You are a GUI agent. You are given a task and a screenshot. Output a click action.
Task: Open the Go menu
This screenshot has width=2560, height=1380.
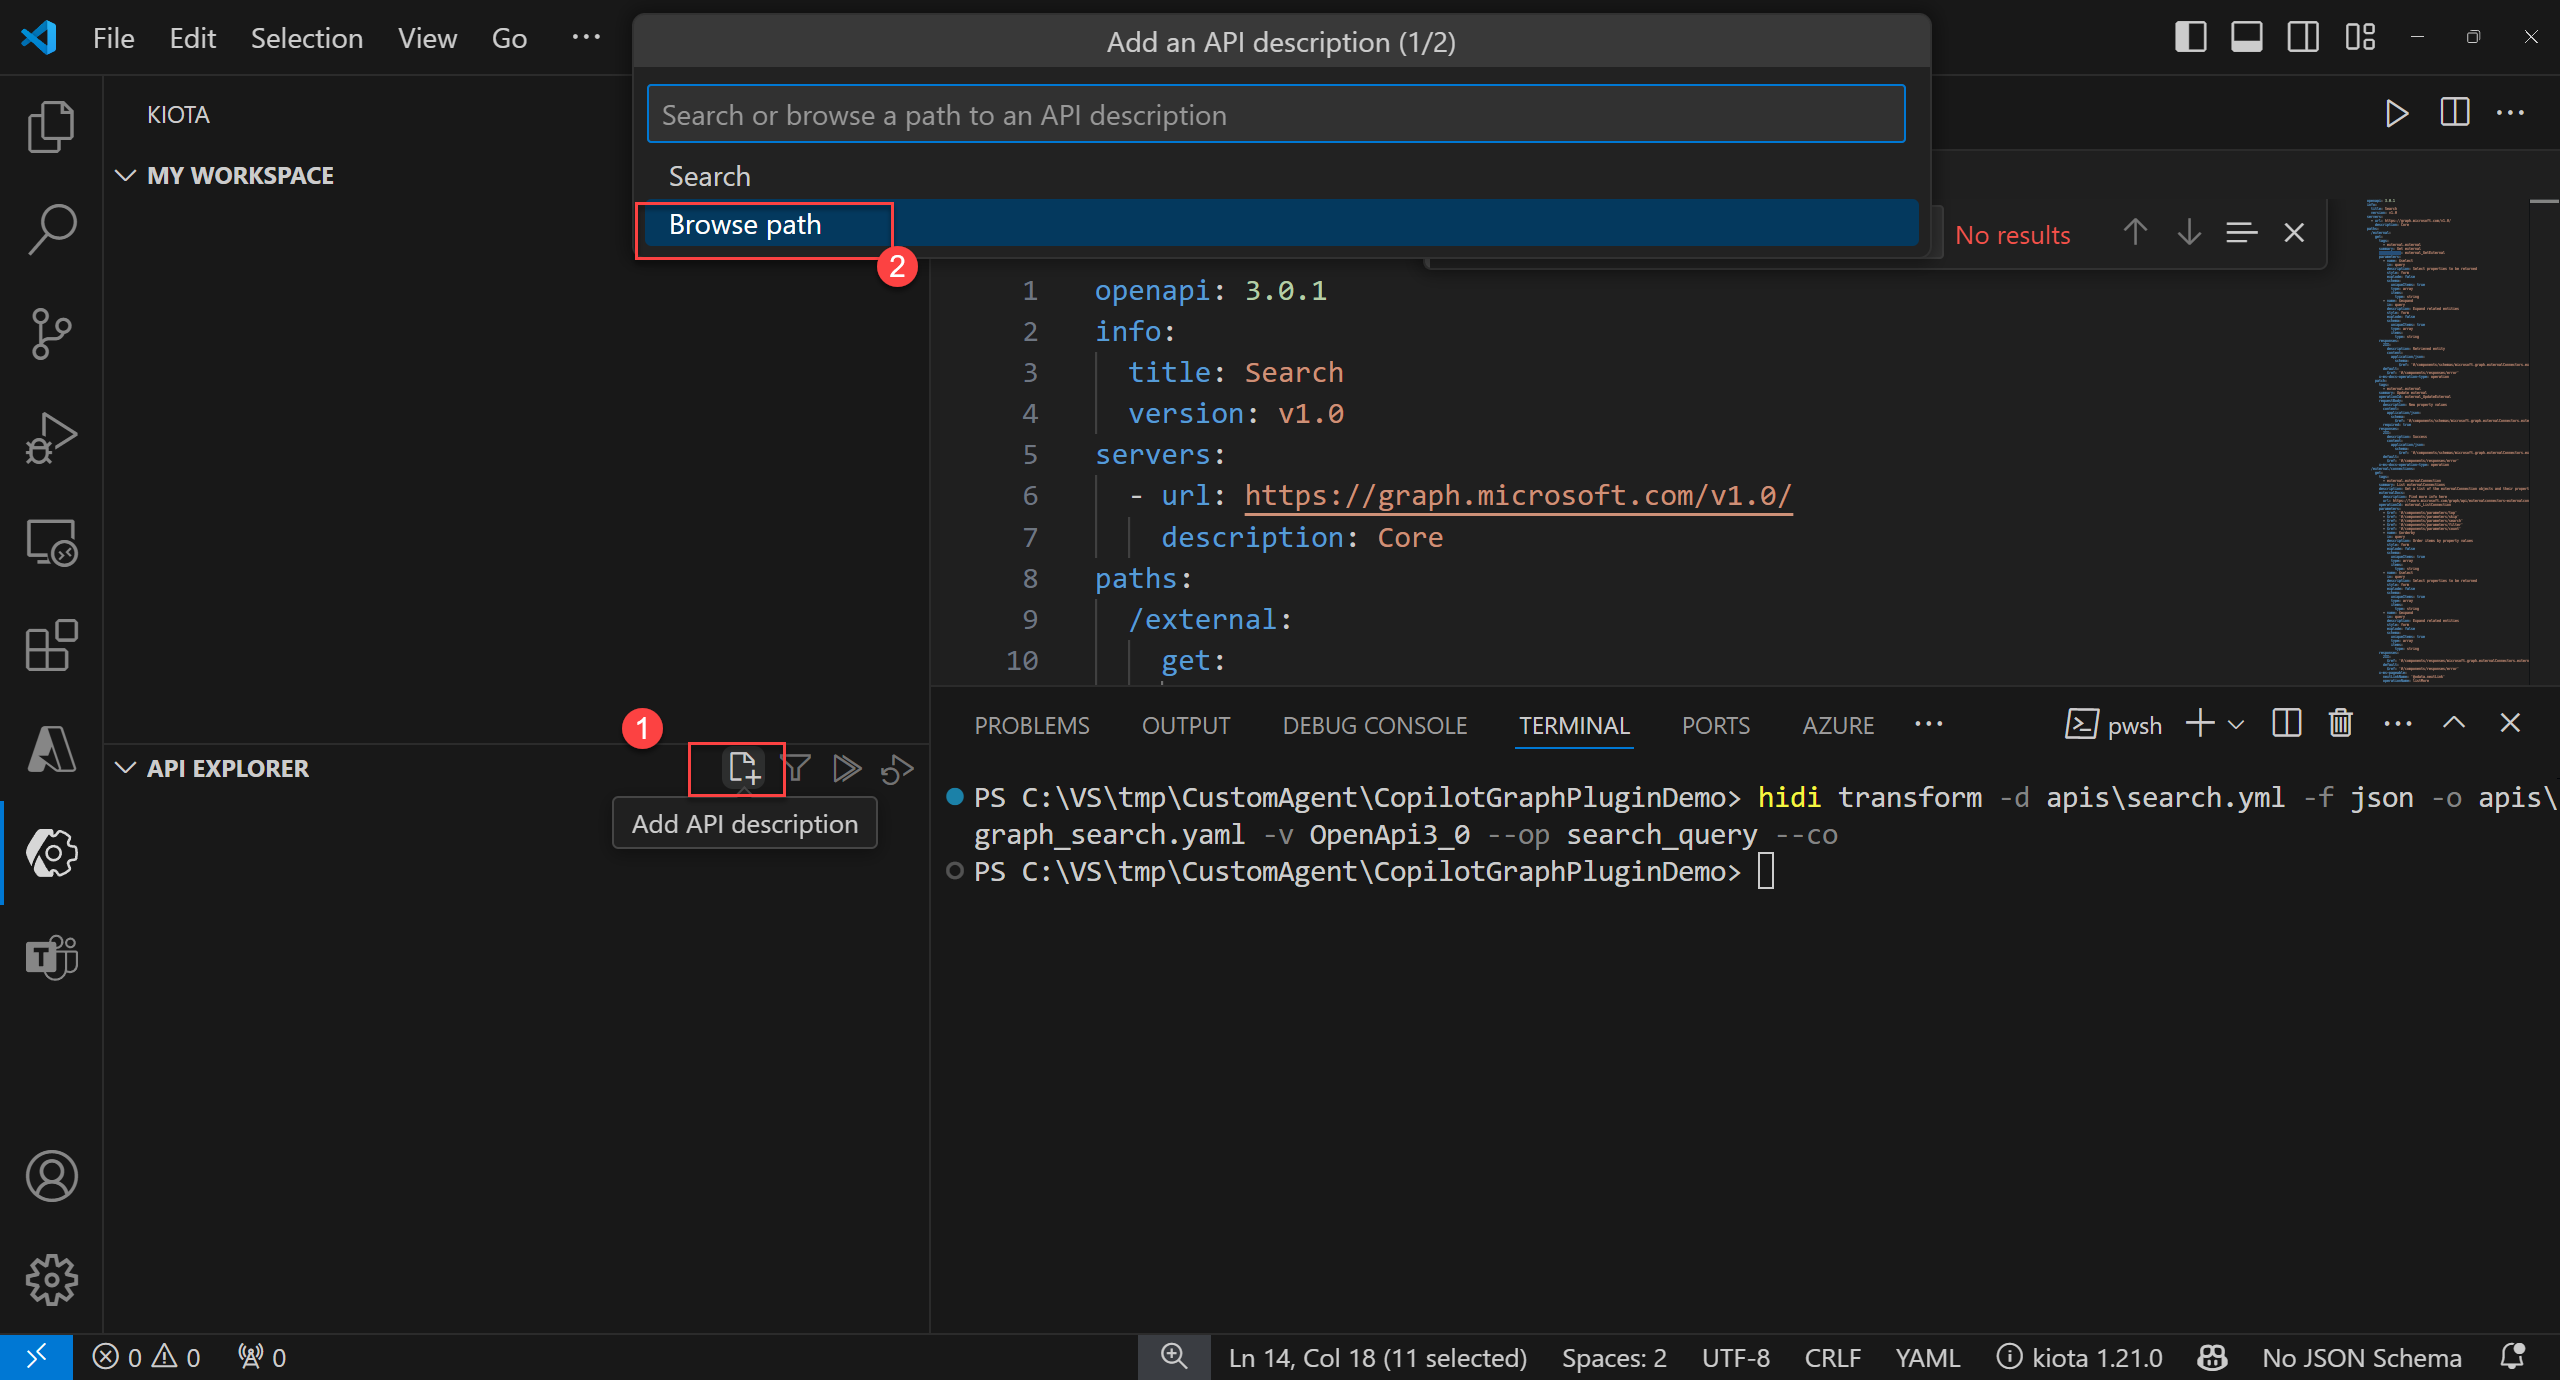(x=509, y=38)
